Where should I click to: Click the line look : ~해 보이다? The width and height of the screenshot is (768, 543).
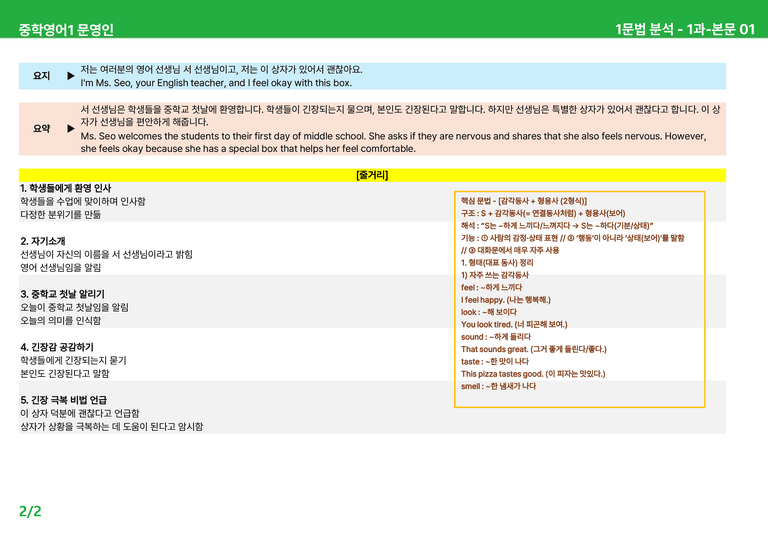click(x=488, y=312)
